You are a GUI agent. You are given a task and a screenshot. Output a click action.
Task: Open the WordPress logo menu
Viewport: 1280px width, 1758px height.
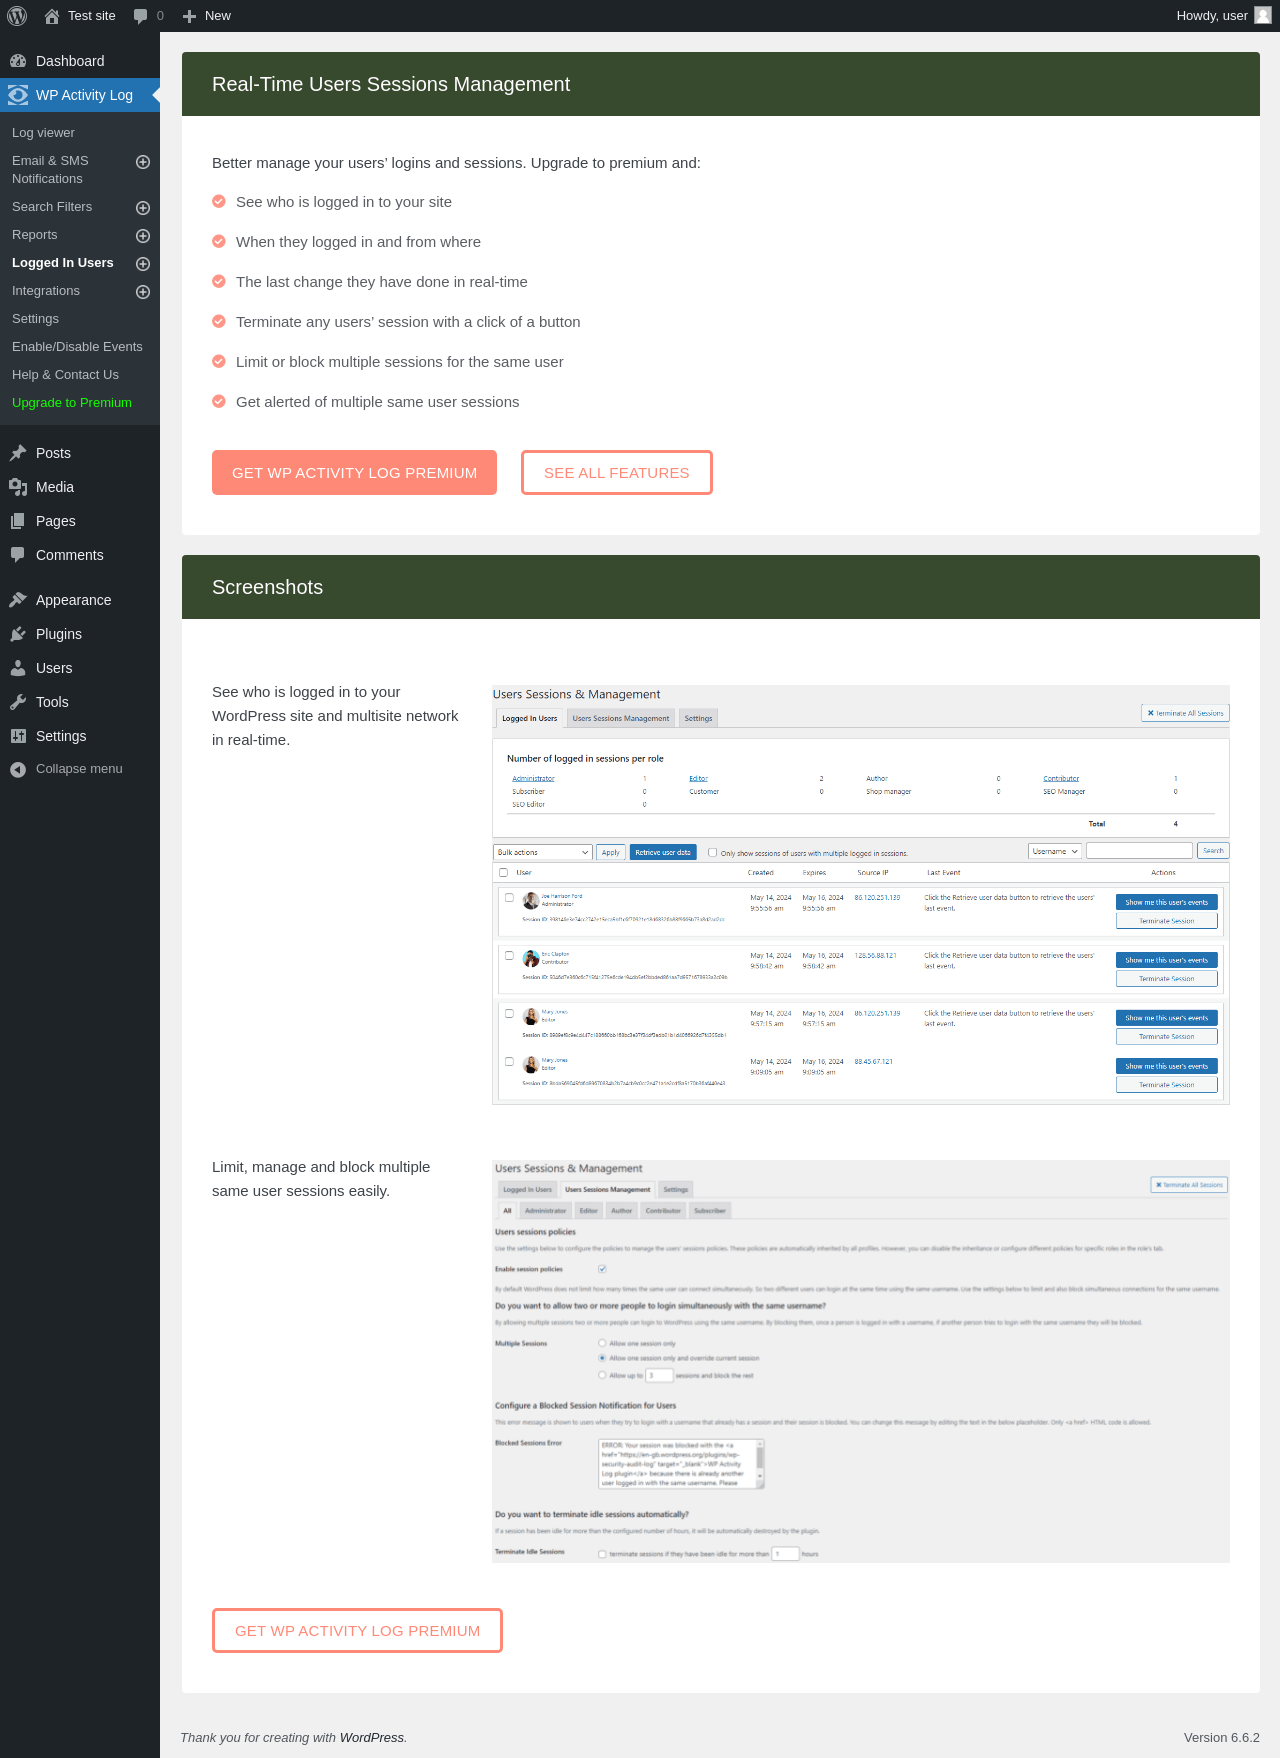[17, 16]
